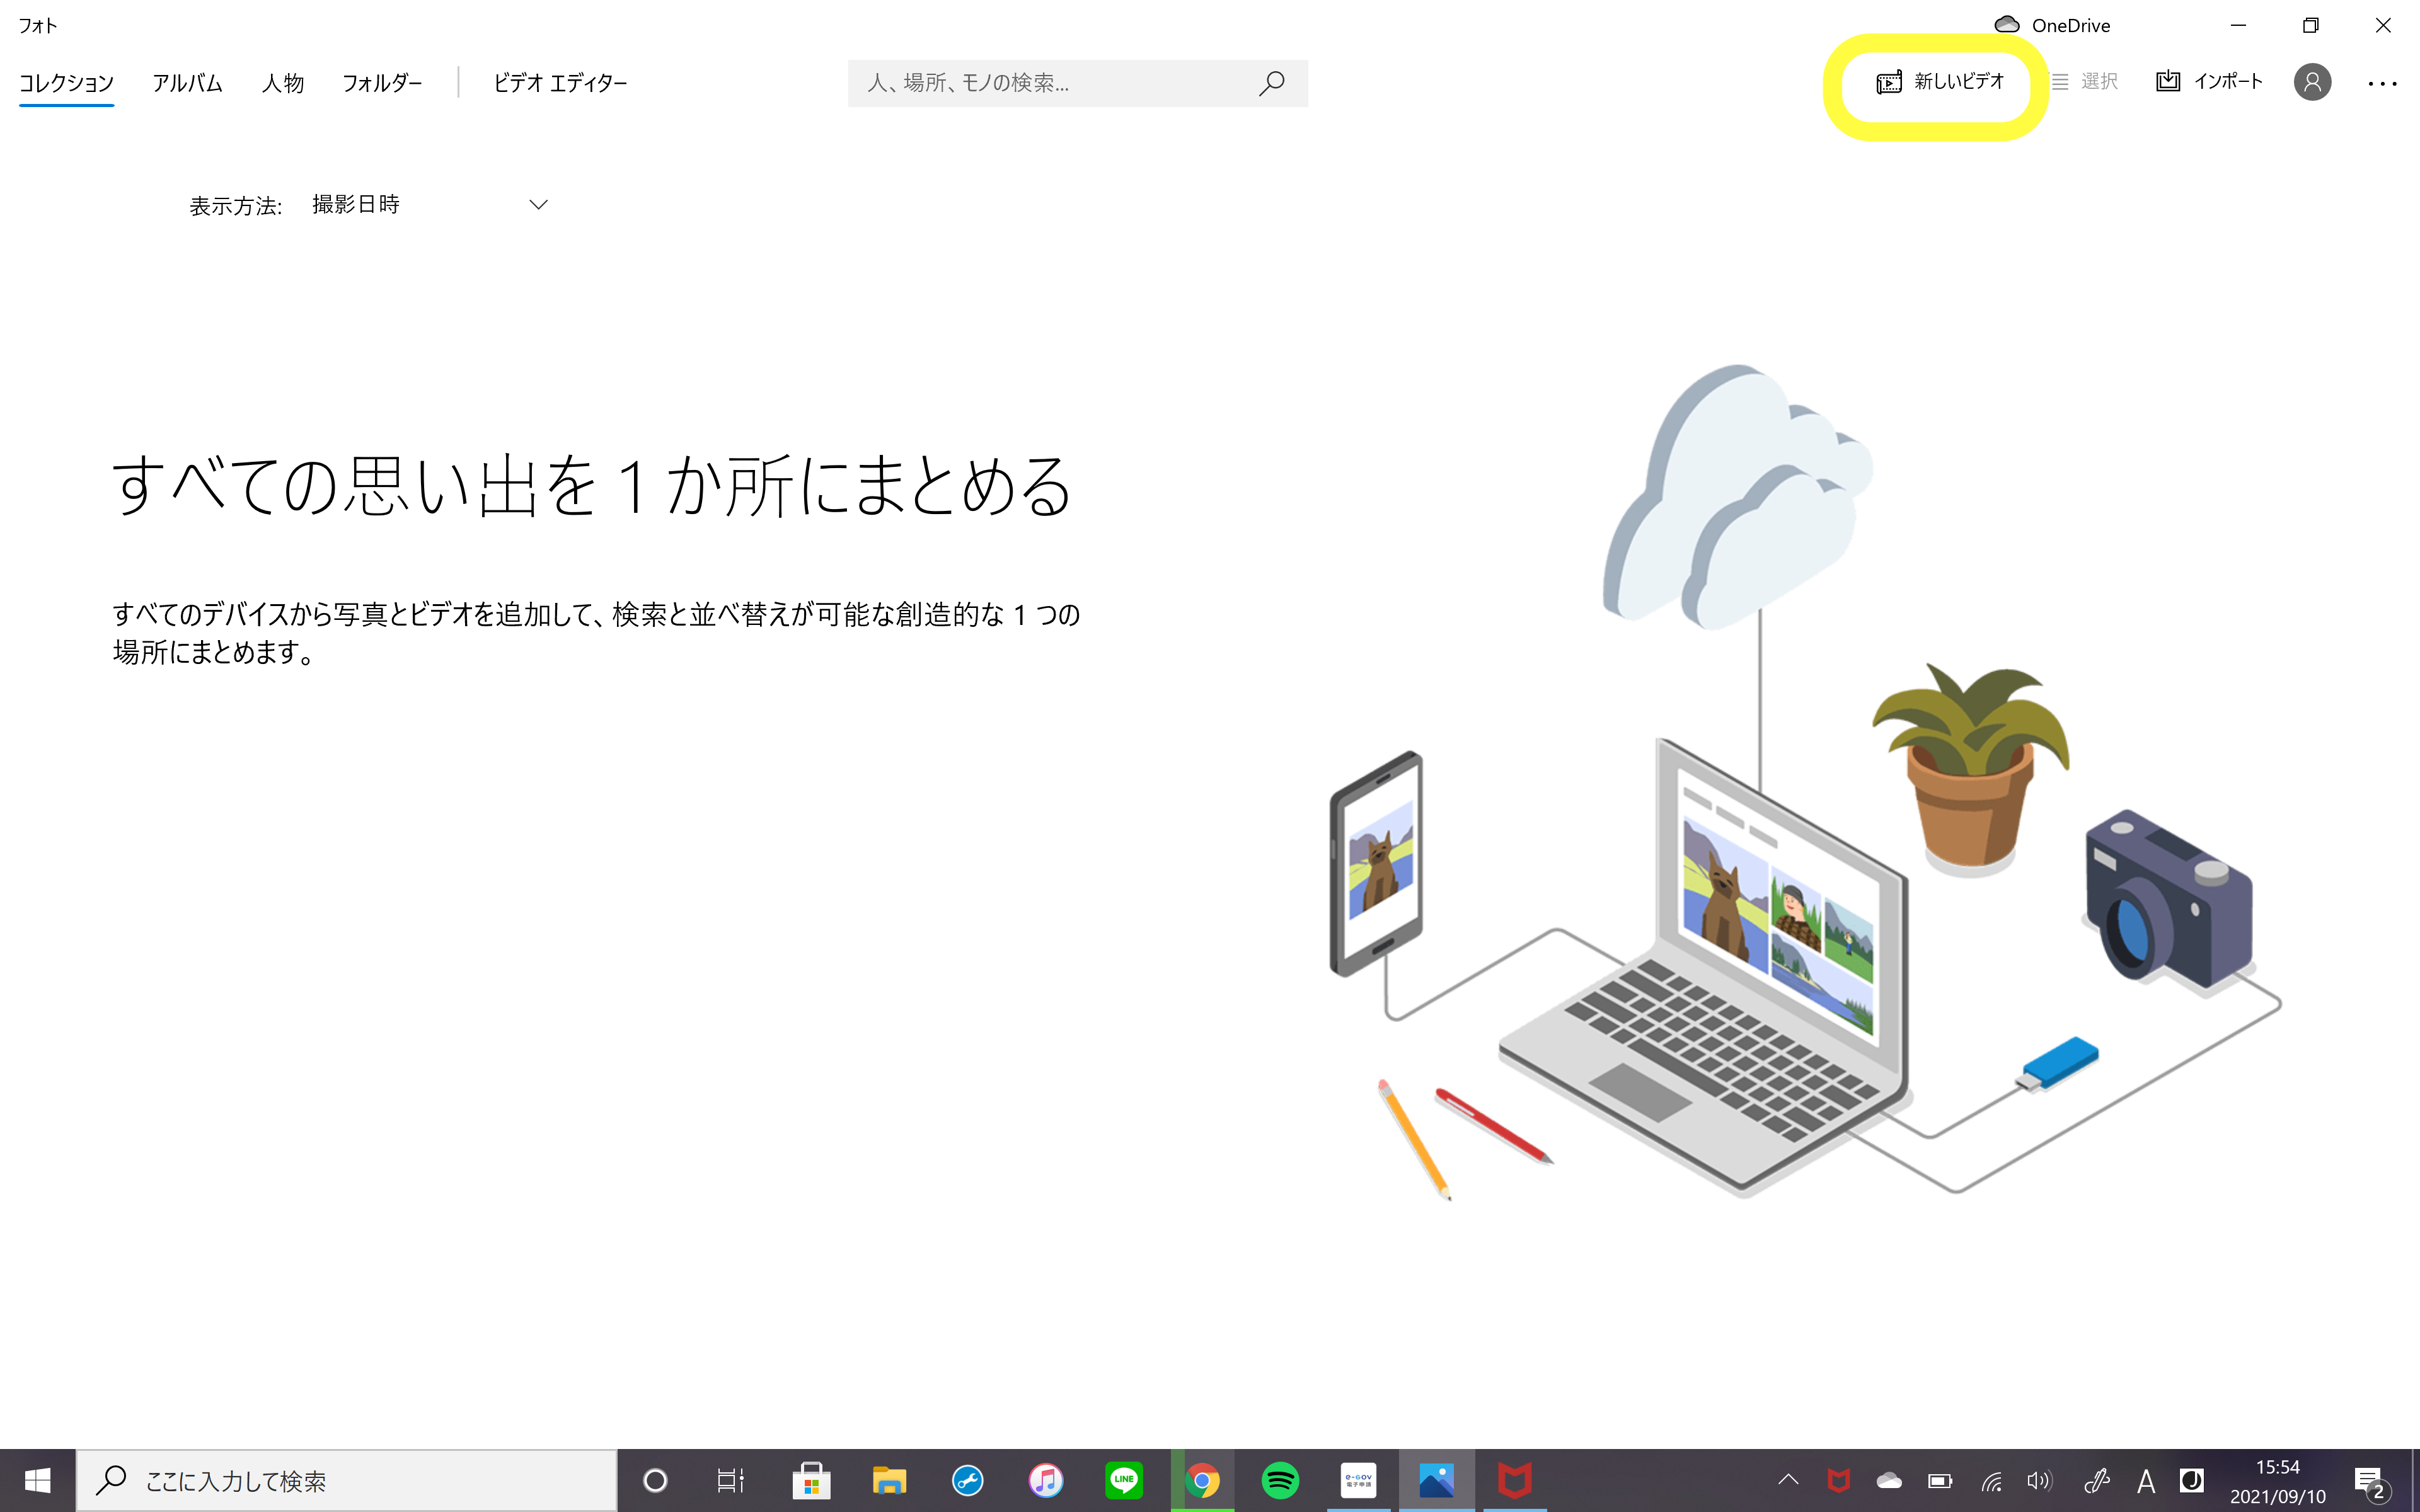Open the three-dot more options menu
This screenshot has height=1512, width=2420.
coord(2382,84)
